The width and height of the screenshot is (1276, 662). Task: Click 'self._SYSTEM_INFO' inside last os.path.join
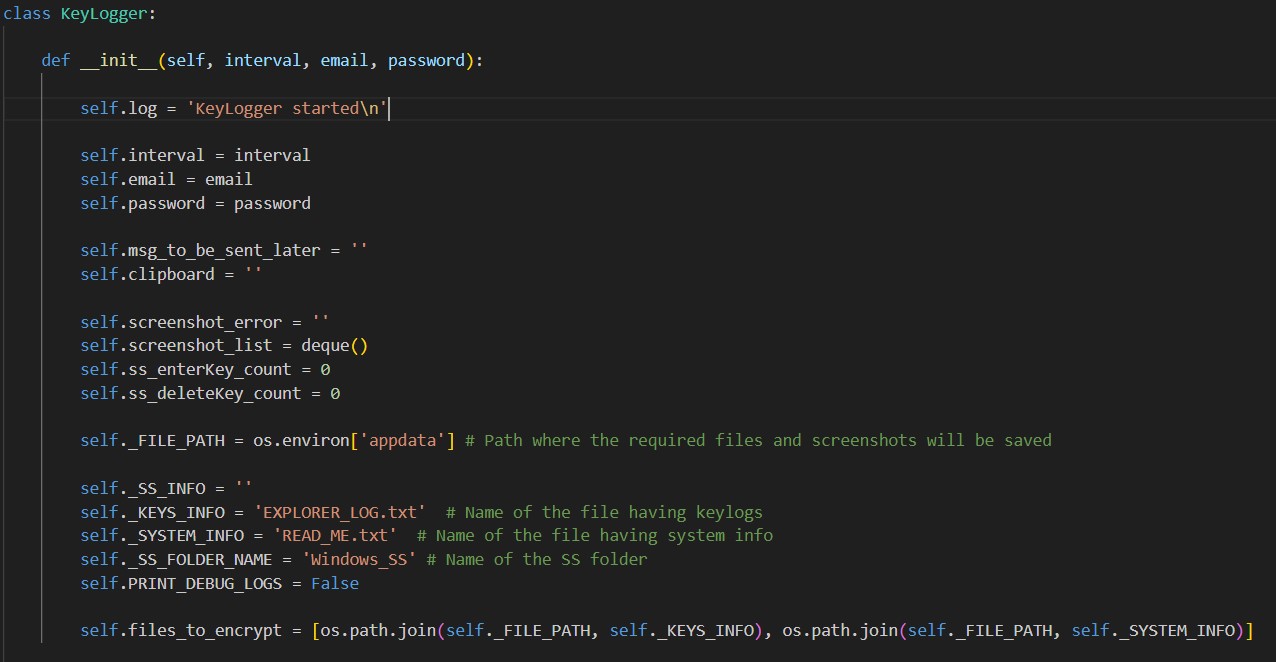coord(1152,631)
